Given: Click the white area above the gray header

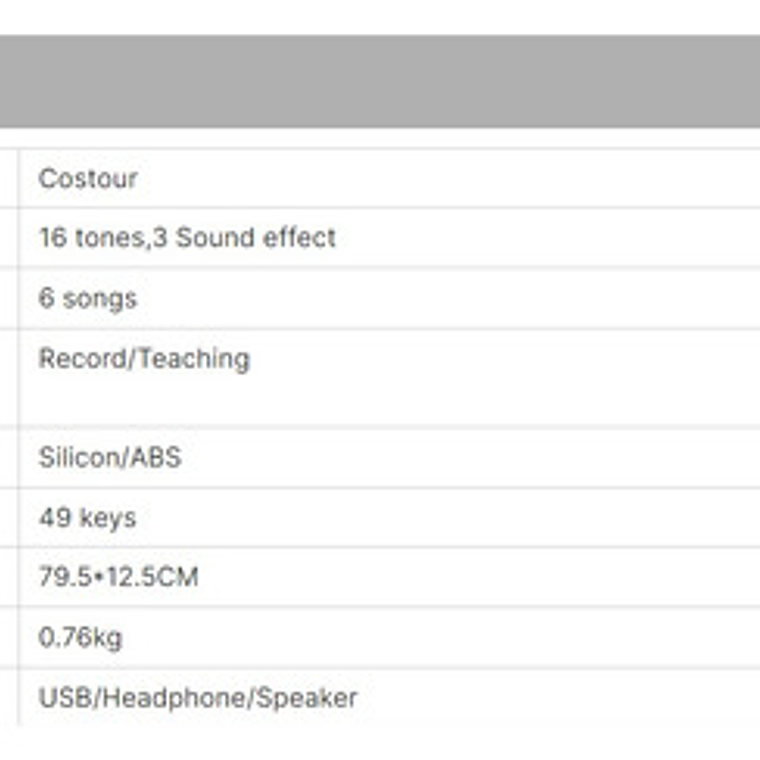Looking at the screenshot, I should click(x=380, y=16).
